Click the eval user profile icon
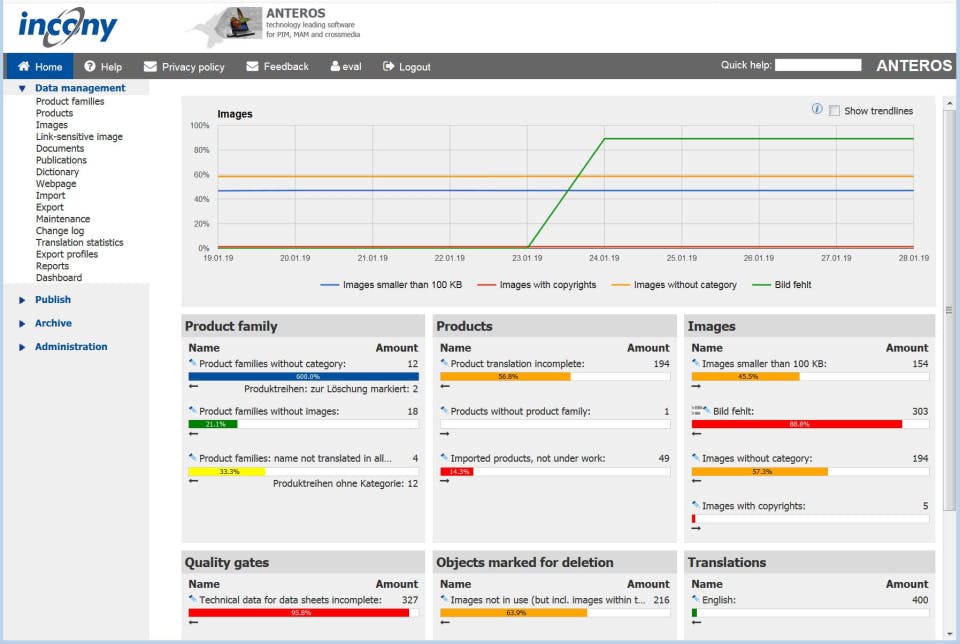Viewport: 960px width, 644px height. pos(335,66)
